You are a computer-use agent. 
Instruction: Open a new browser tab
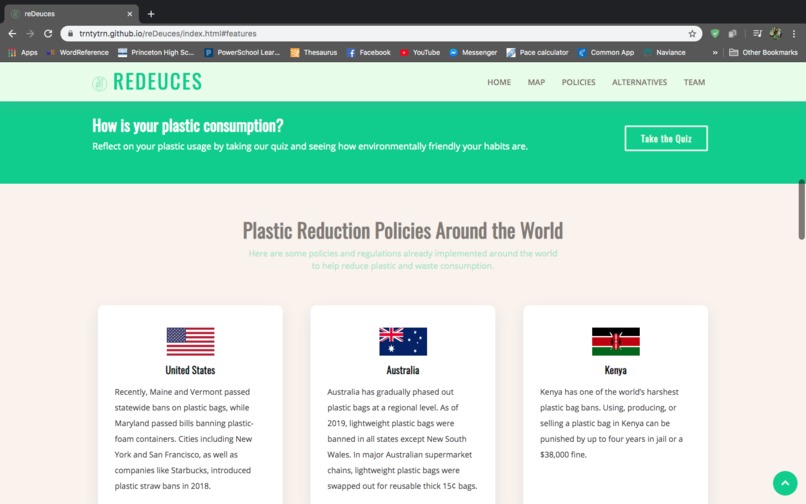[151, 14]
